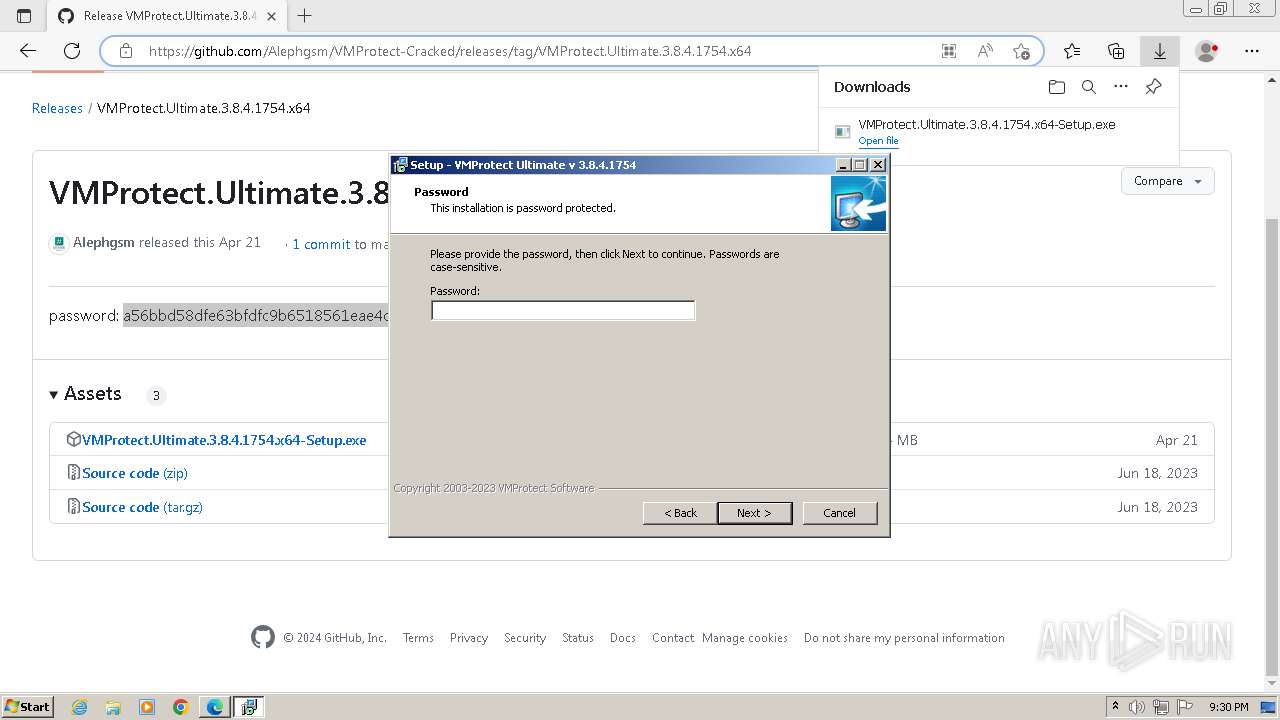Screen dimensions: 1280x720
Task: Add this page to favorites star
Action: pyautogui.click(x=1021, y=51)
